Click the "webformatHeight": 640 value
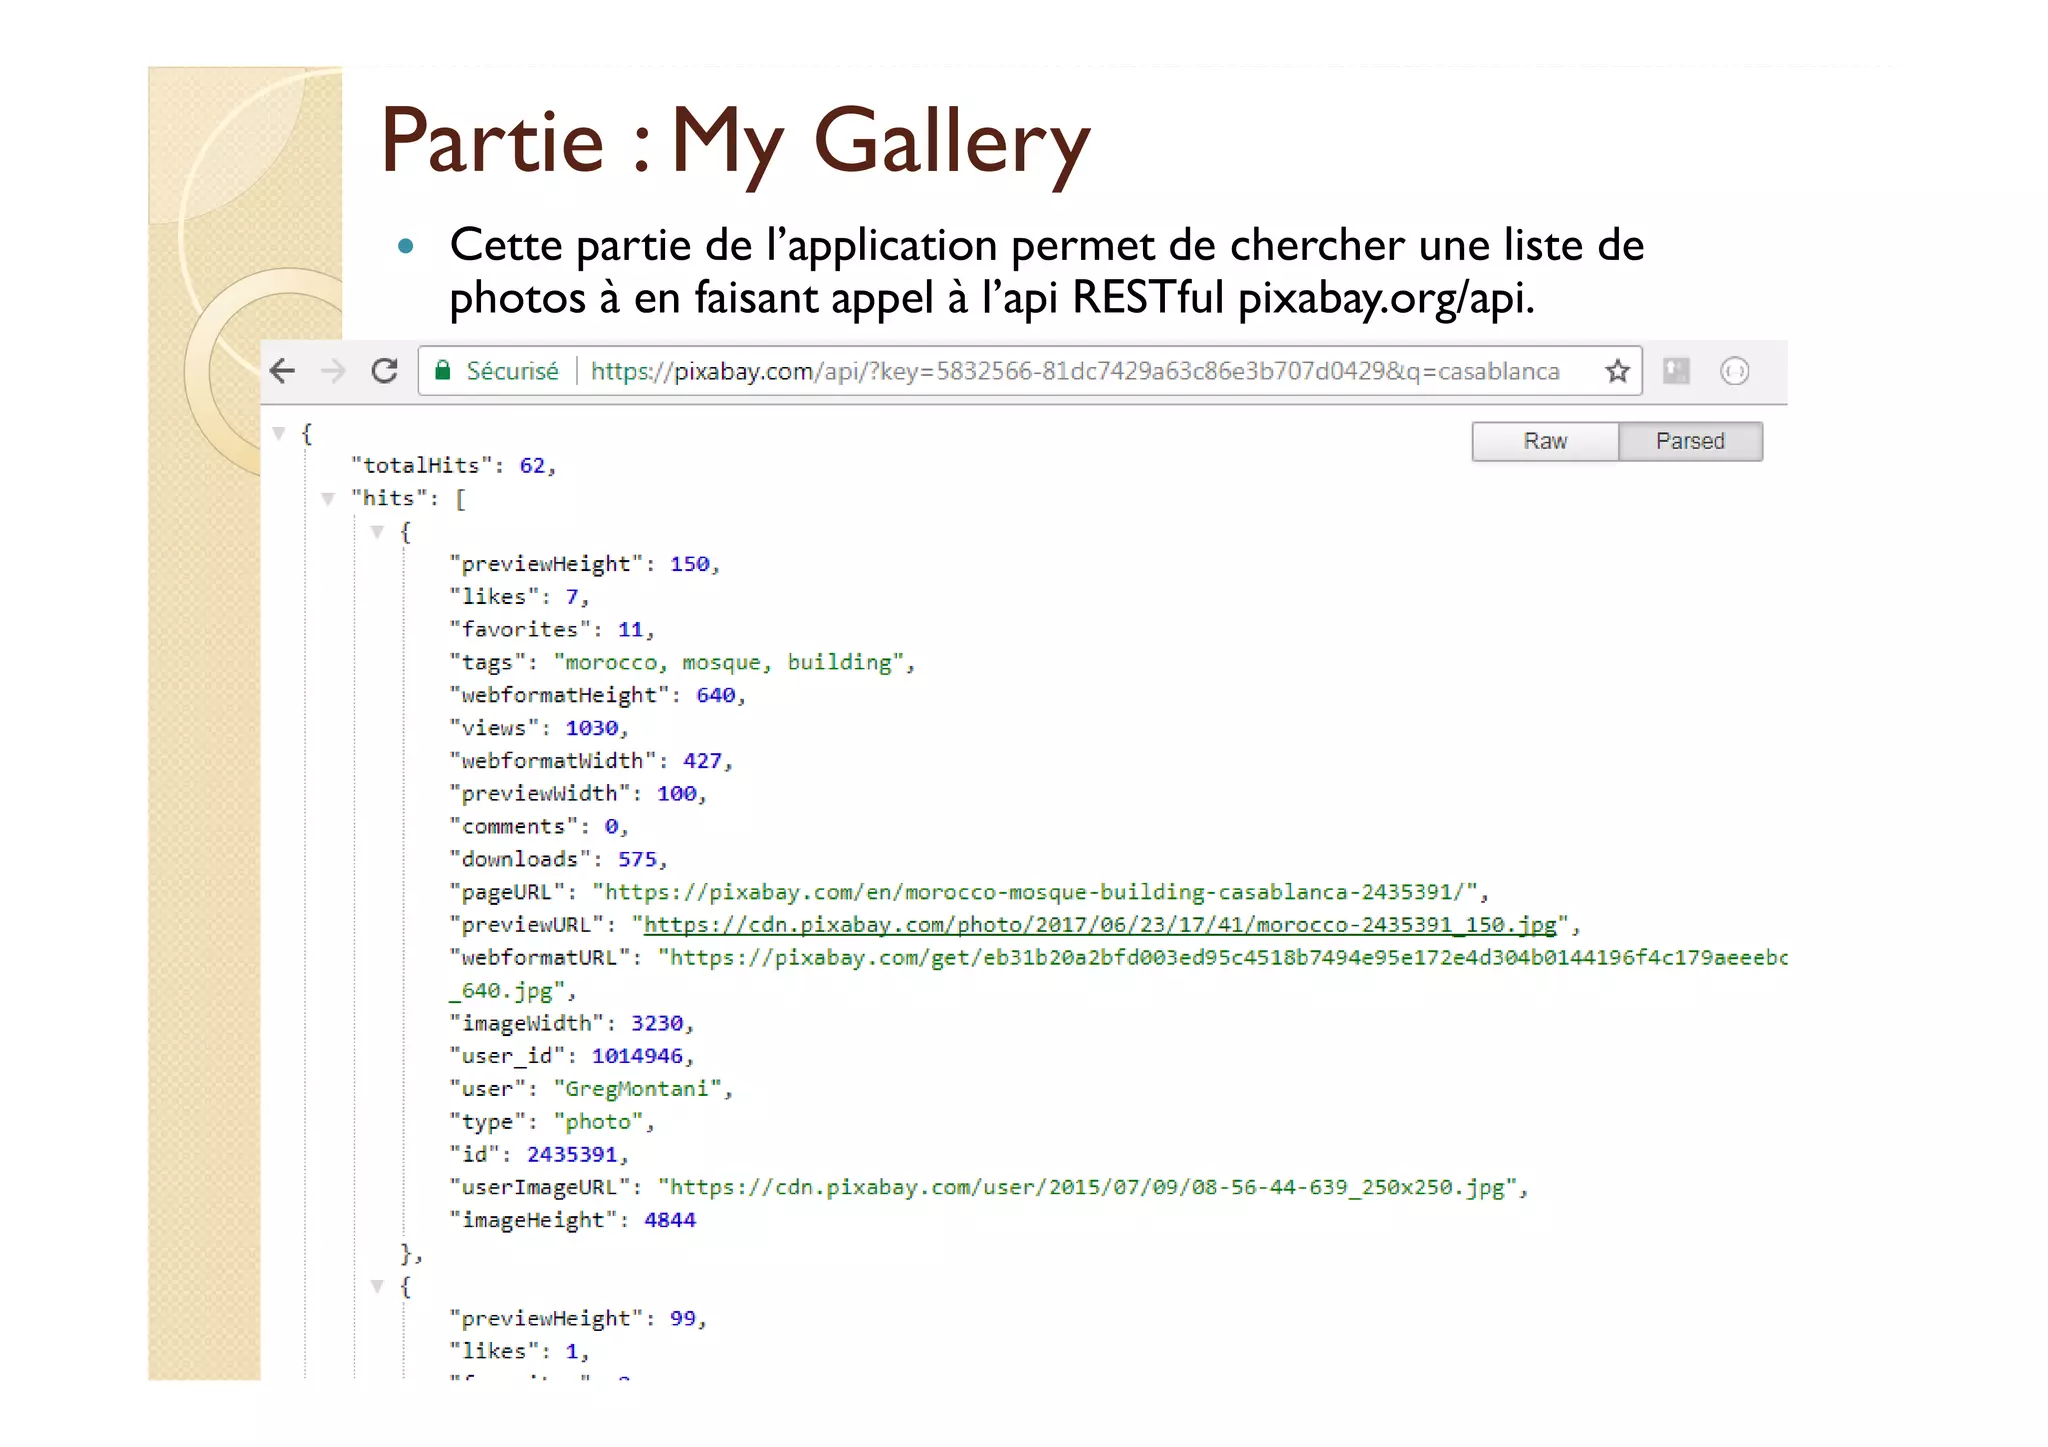 coord(716,695)
